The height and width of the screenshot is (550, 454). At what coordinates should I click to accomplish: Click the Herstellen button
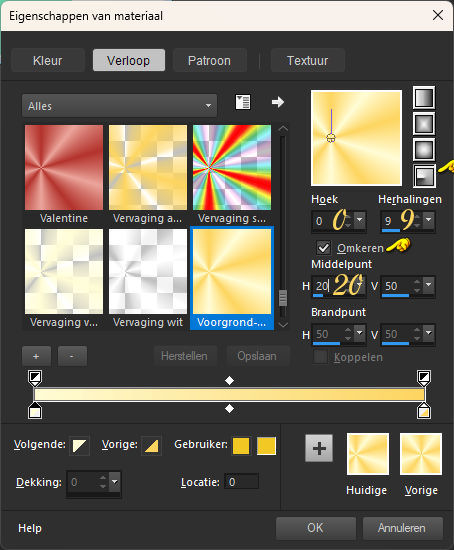pos(184,356)
